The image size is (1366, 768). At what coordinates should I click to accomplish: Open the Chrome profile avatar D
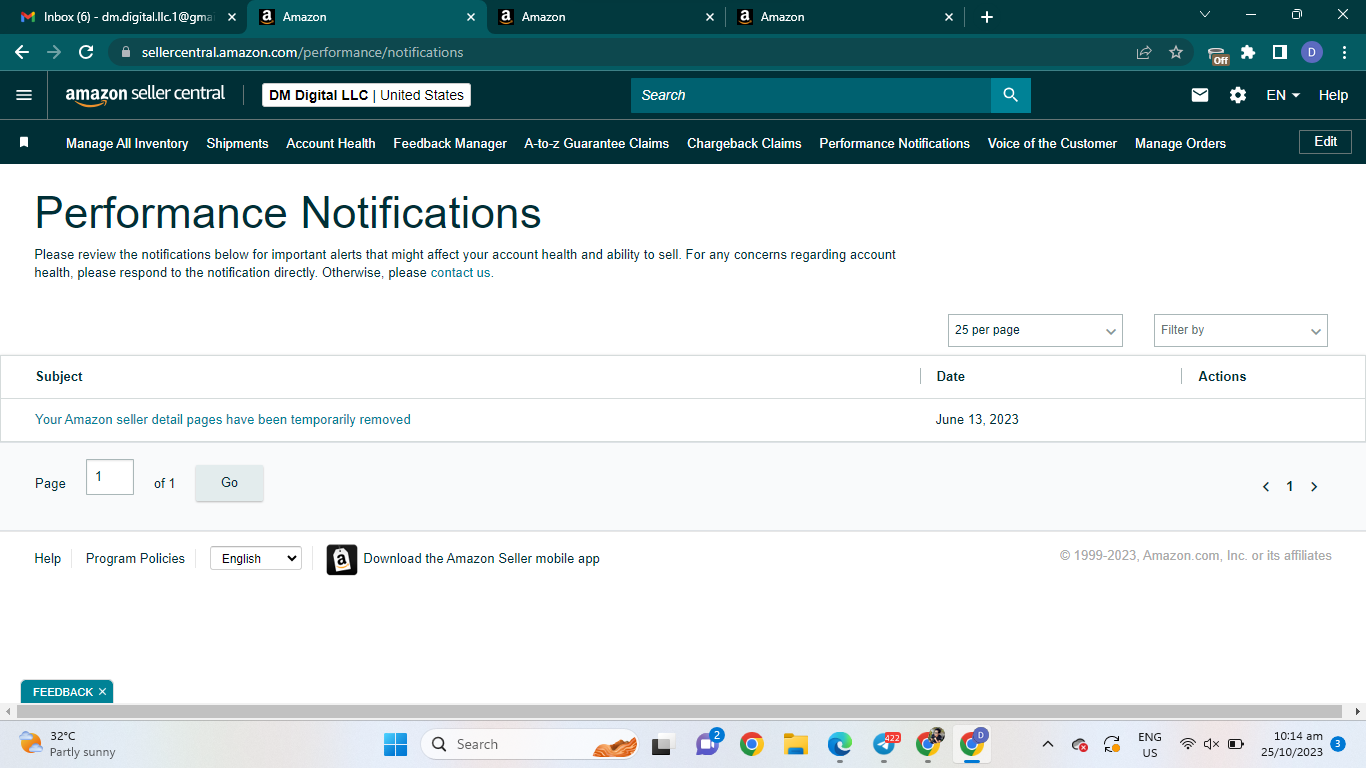tap(1312, 52)
